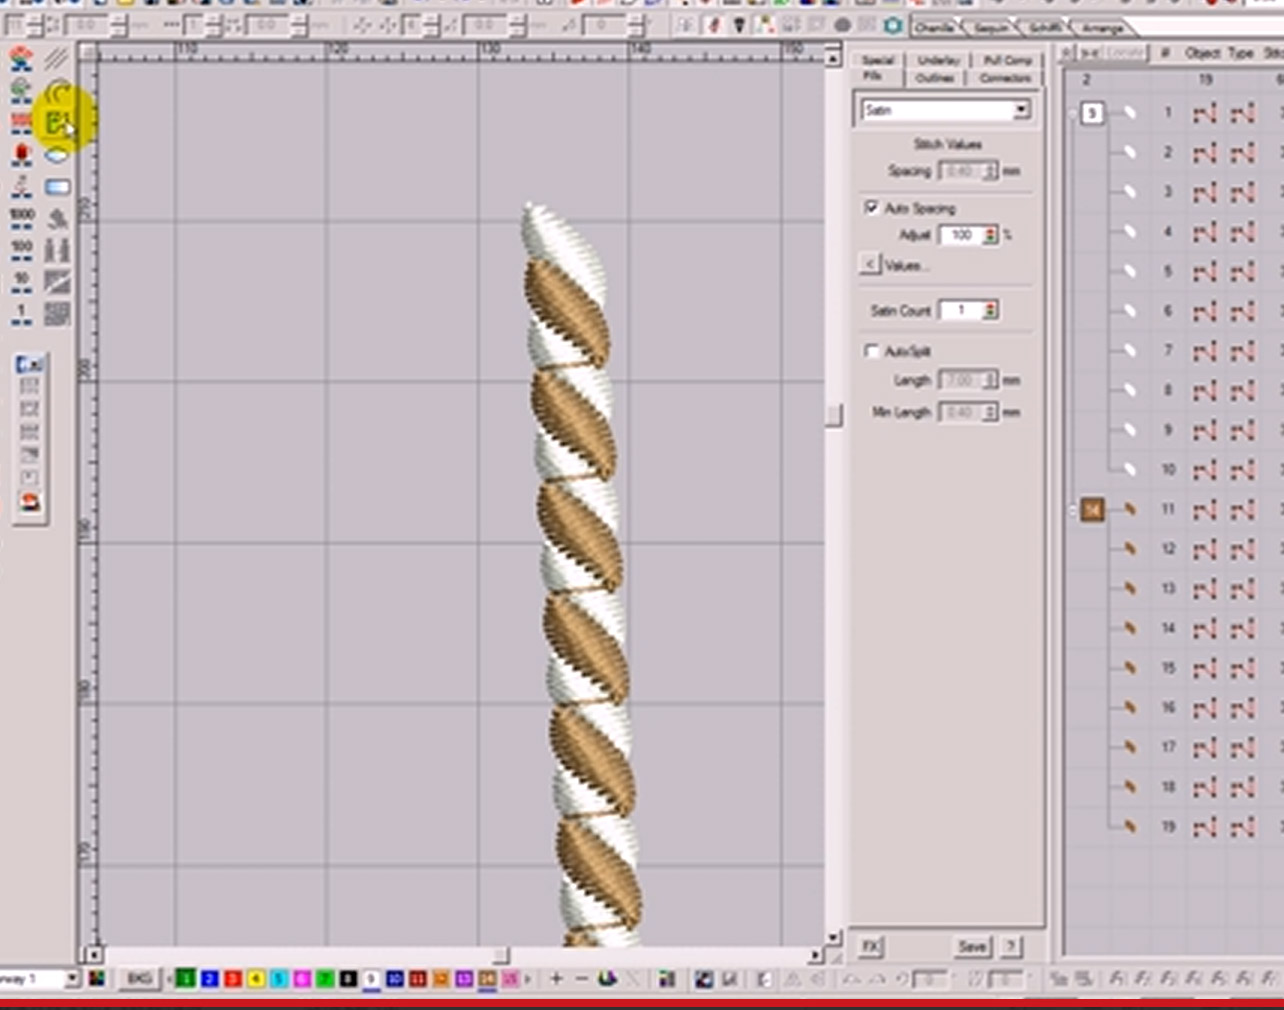Click the 1 stitch travel icon
This screenshot has width=1284, height=1010.
coord(21,314)
